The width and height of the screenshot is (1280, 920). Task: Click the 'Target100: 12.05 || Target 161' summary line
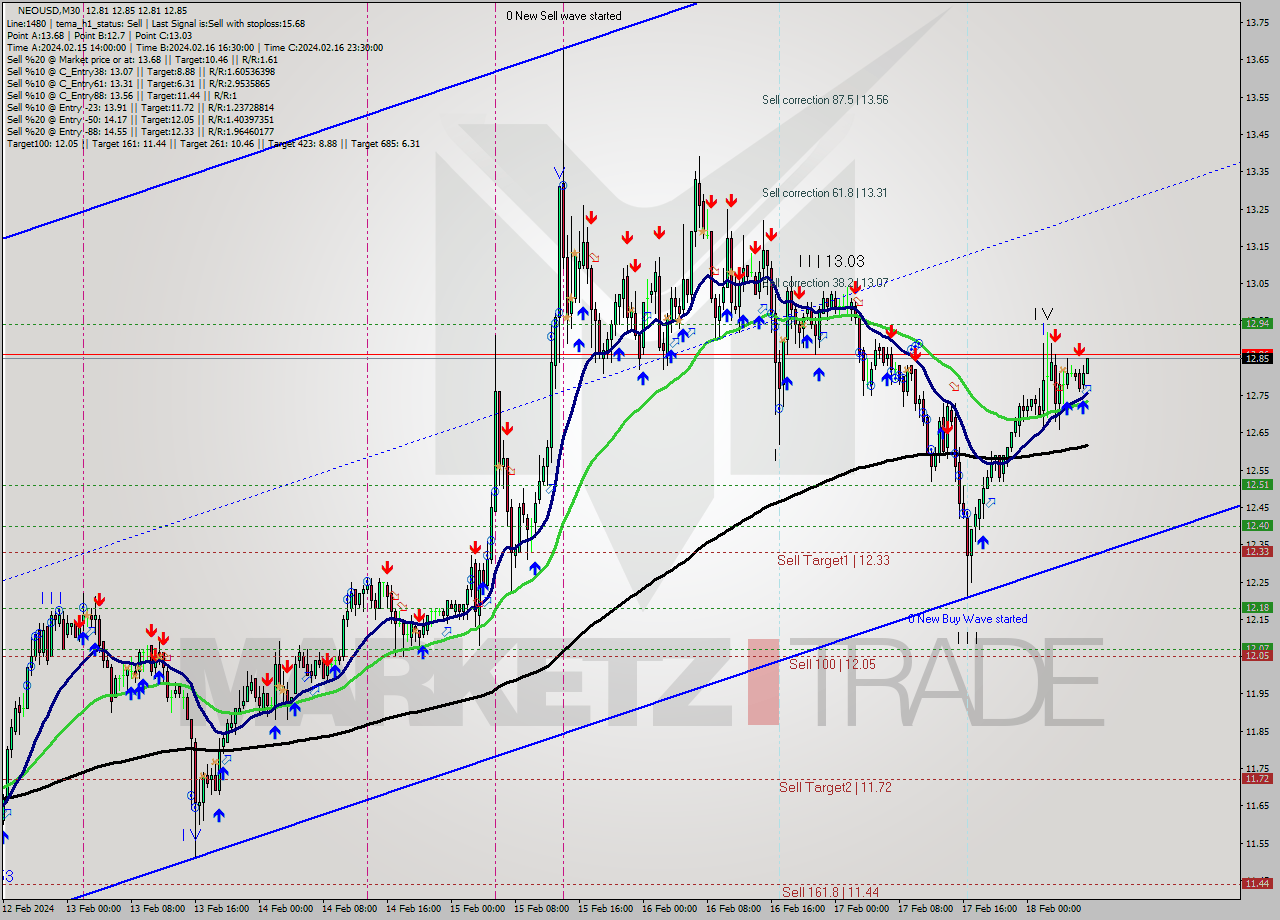click(x=213, y=143)
